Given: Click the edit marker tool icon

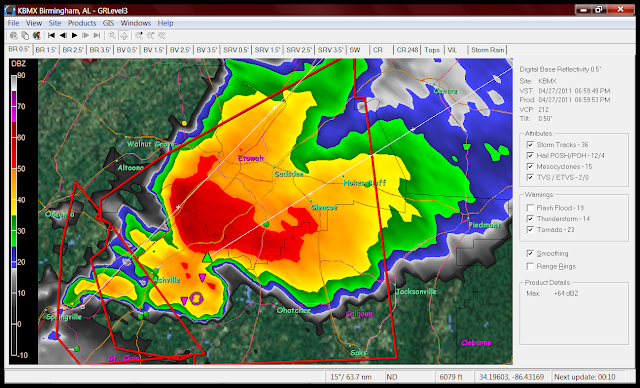Looking at the screenshot, I should (150, 35).
